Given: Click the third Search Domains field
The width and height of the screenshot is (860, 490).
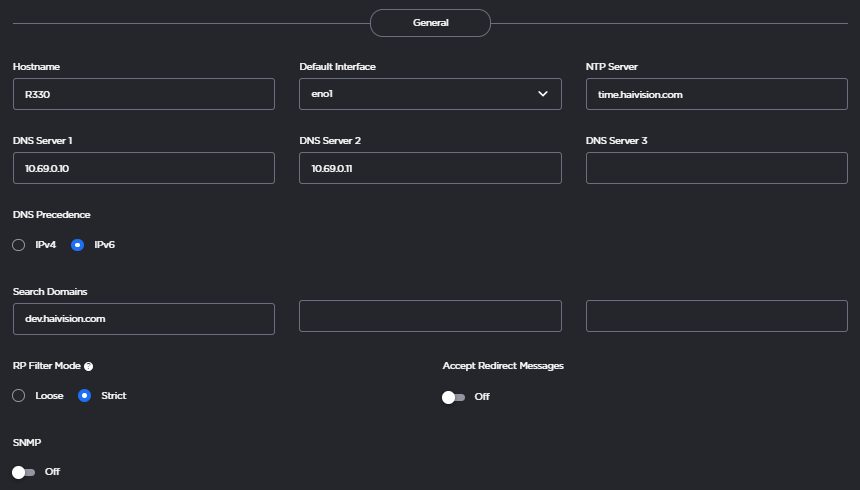Looking at the screenshot, I should tap(716, 316).
